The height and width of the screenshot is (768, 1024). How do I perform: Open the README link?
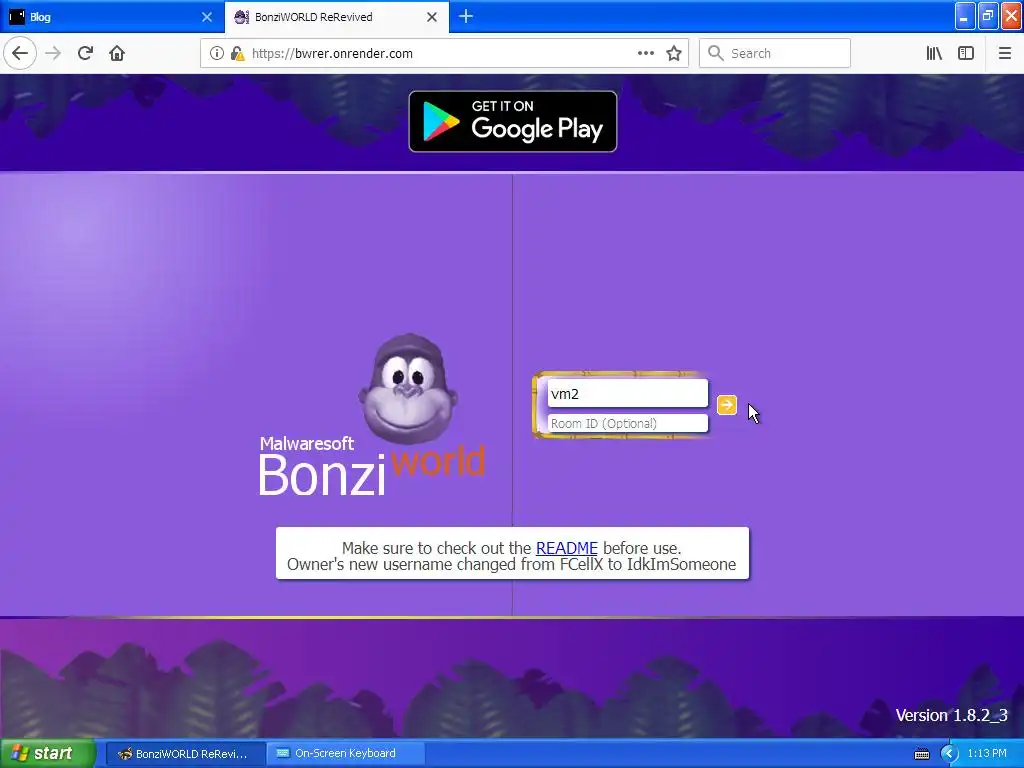(x=566, y=548)
